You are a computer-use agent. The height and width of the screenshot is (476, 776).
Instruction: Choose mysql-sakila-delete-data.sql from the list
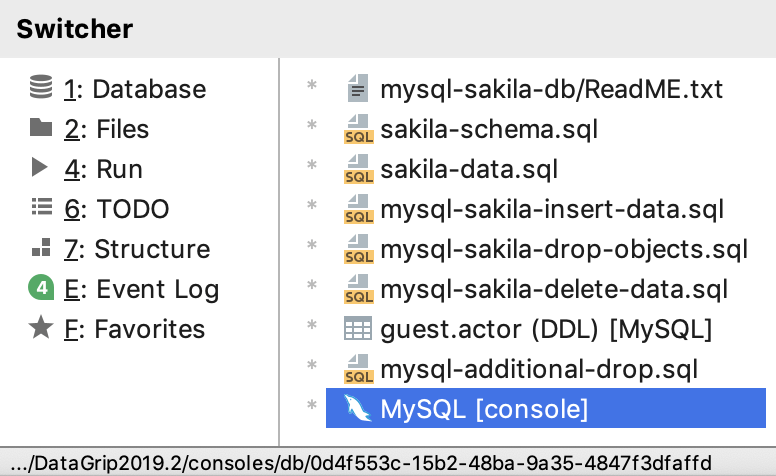554,290
